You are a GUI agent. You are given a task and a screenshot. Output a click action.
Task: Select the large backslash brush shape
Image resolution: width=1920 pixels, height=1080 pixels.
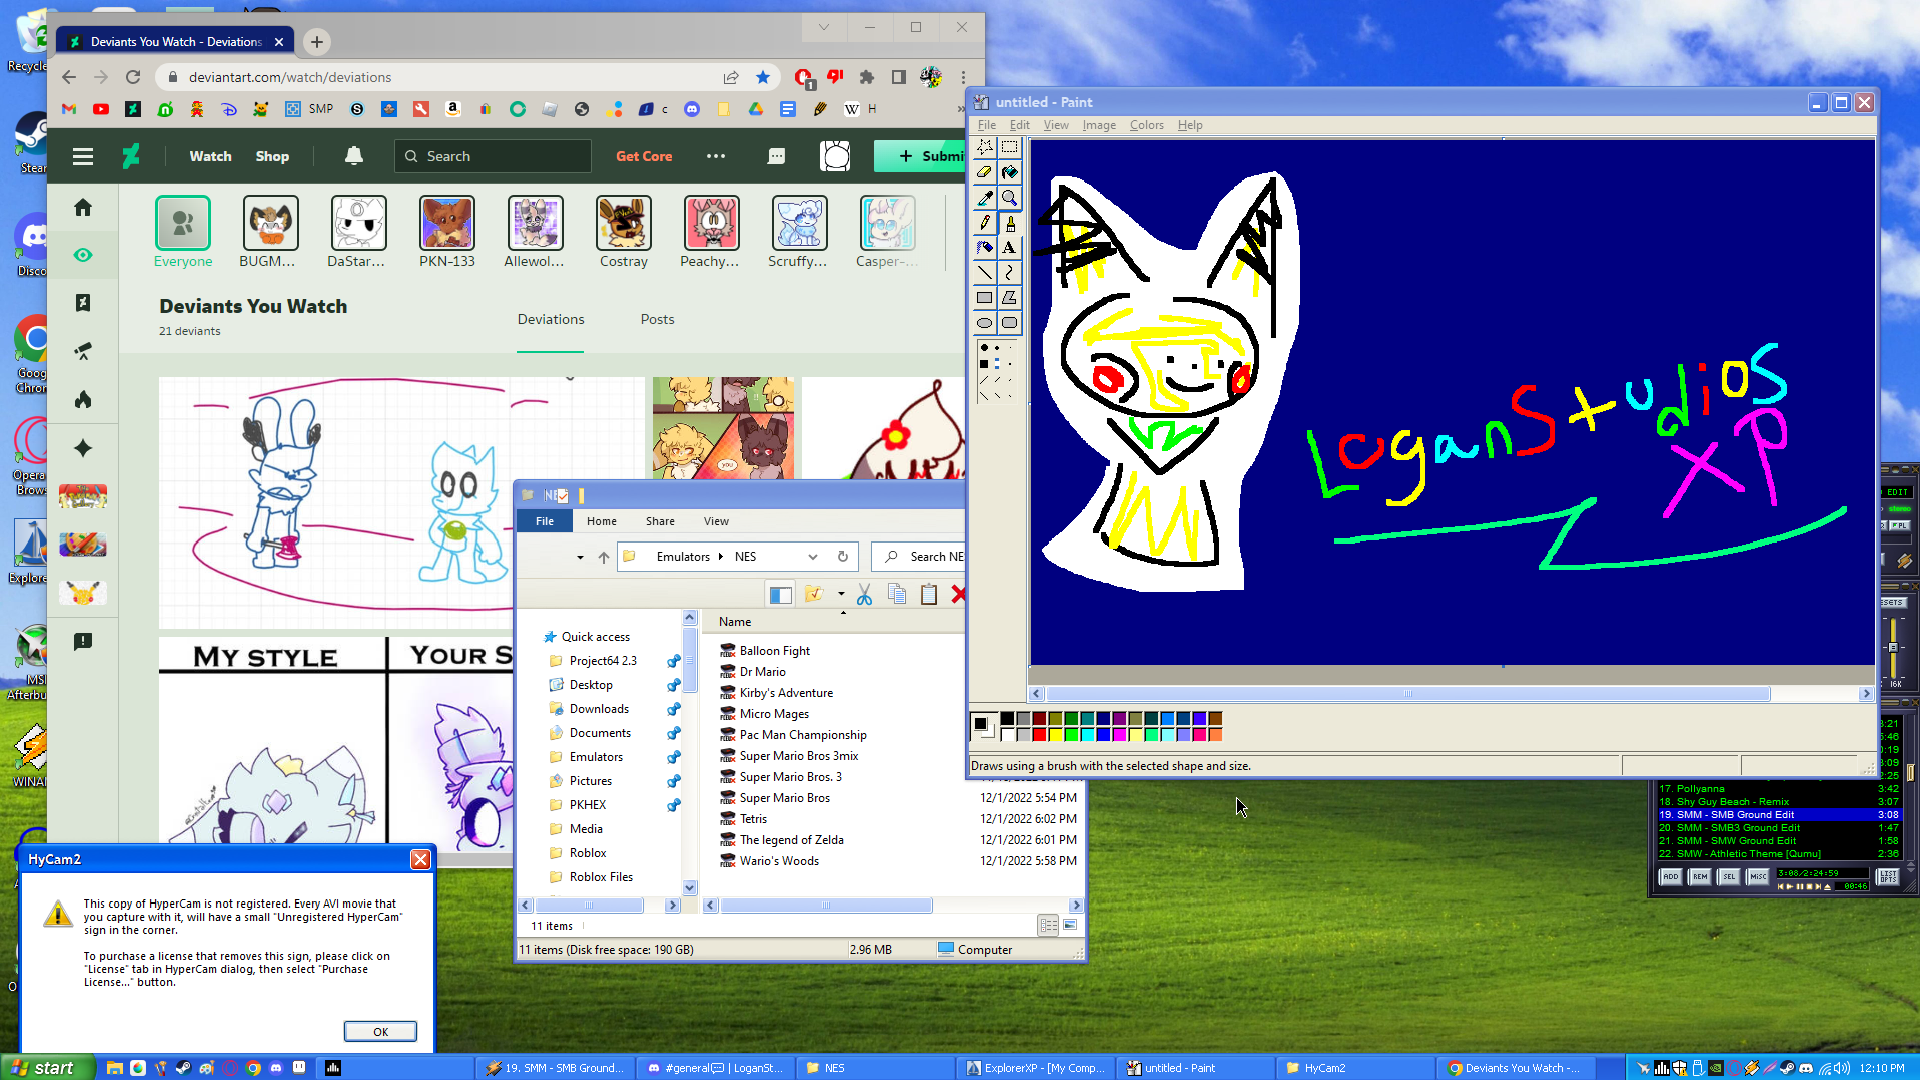click(x=985, y=396)
